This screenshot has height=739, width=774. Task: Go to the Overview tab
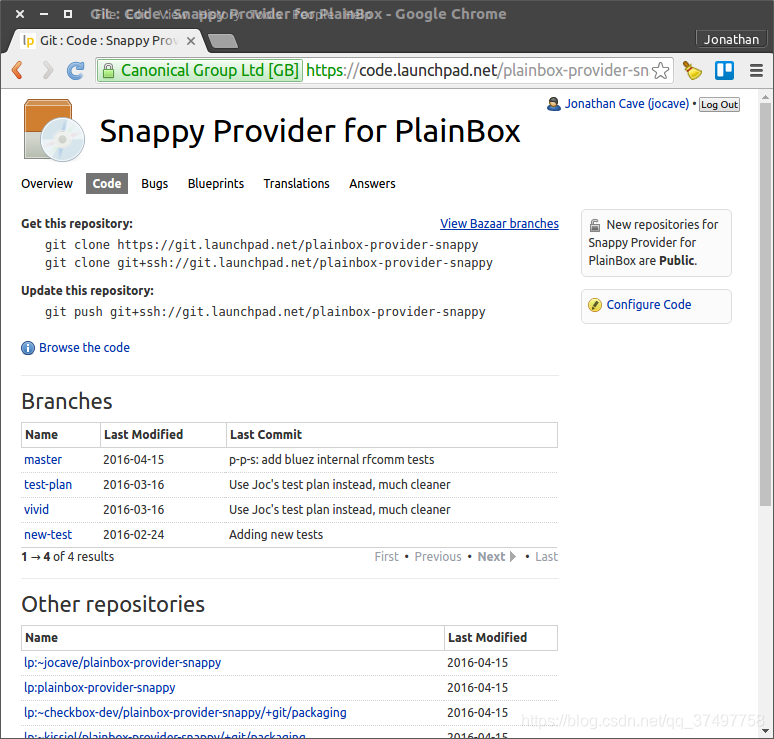47,184
